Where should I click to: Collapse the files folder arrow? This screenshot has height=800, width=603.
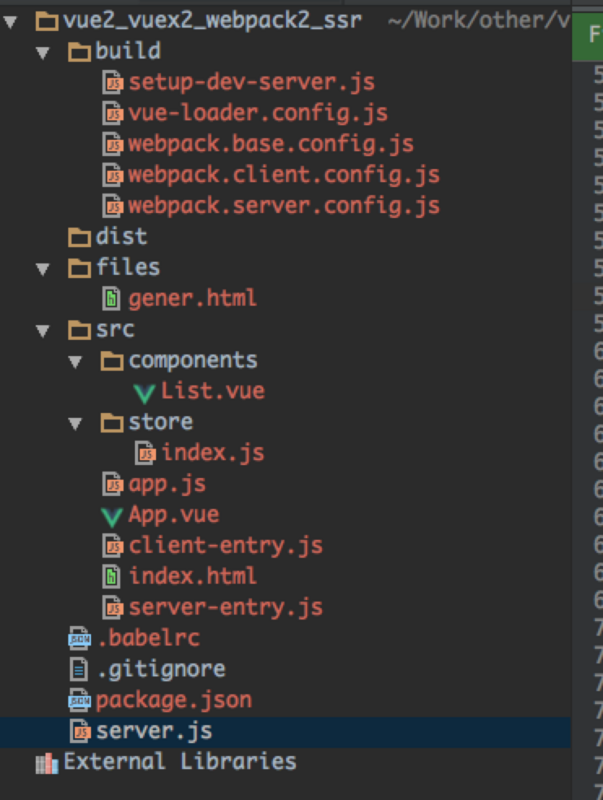tap(43, 269)
